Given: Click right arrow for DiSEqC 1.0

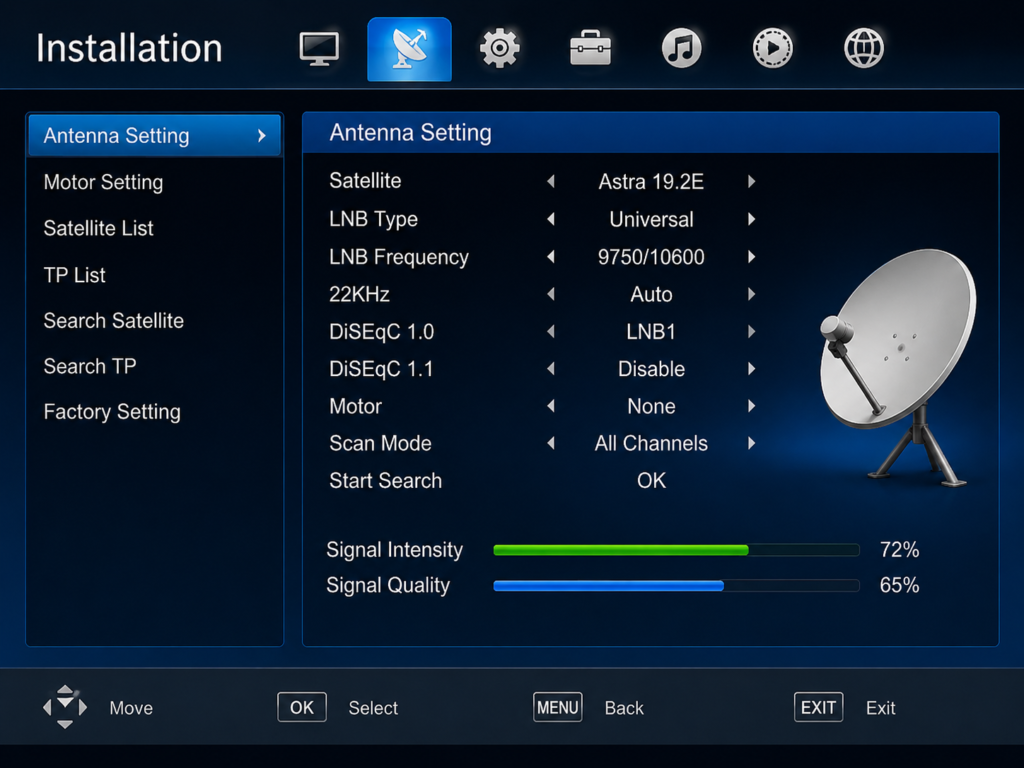Looking at the screenshot, I should point(752,332).
